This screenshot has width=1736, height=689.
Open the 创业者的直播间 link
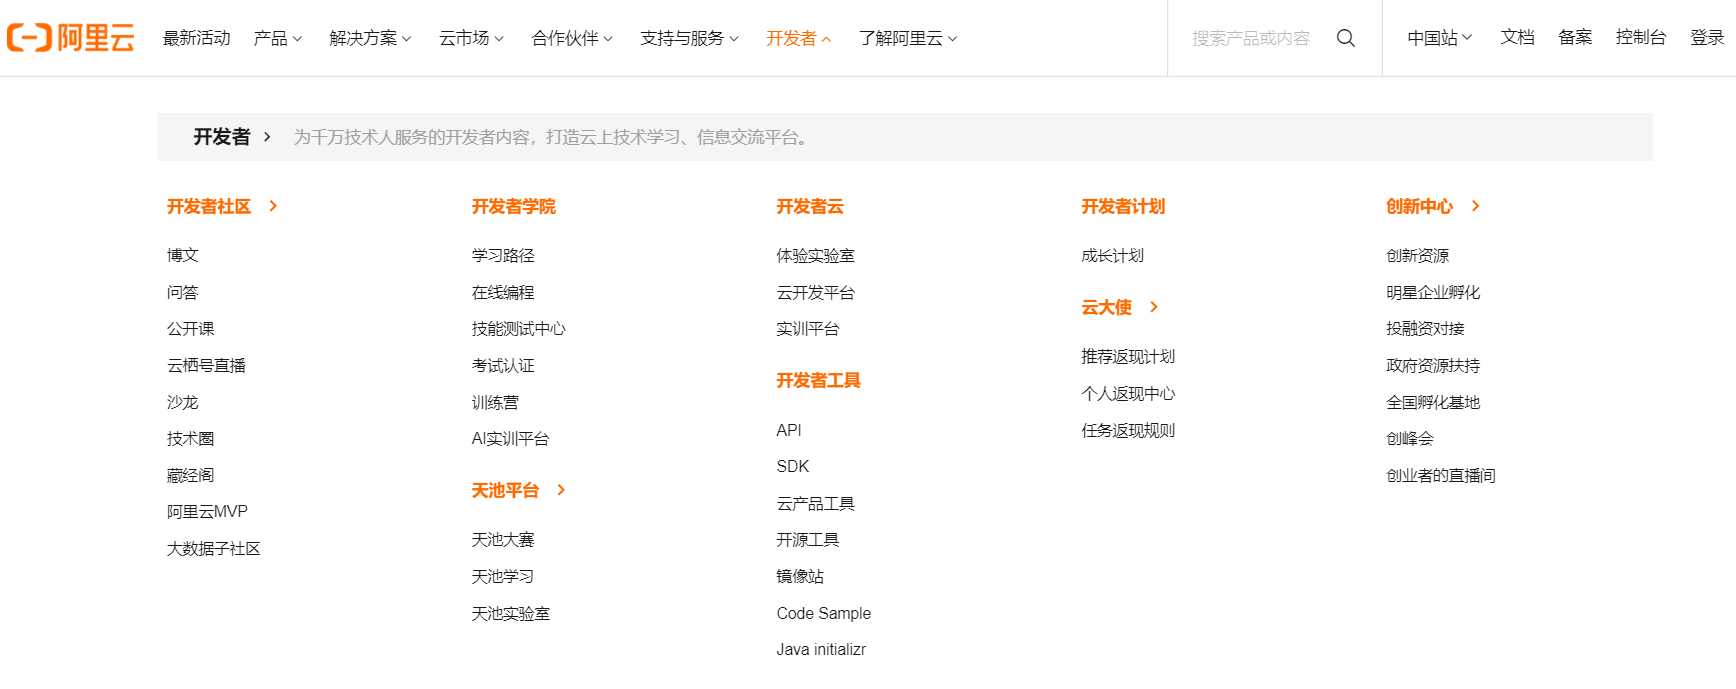click(1441, 475)
